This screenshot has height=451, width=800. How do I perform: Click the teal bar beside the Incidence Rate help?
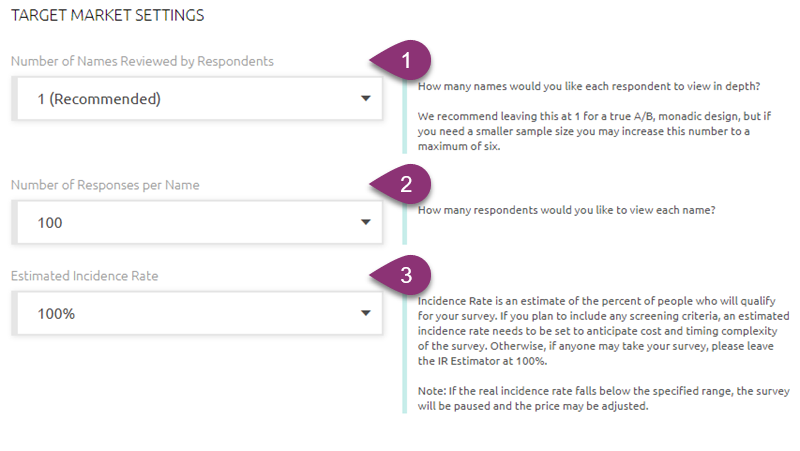tap(404, 350)
